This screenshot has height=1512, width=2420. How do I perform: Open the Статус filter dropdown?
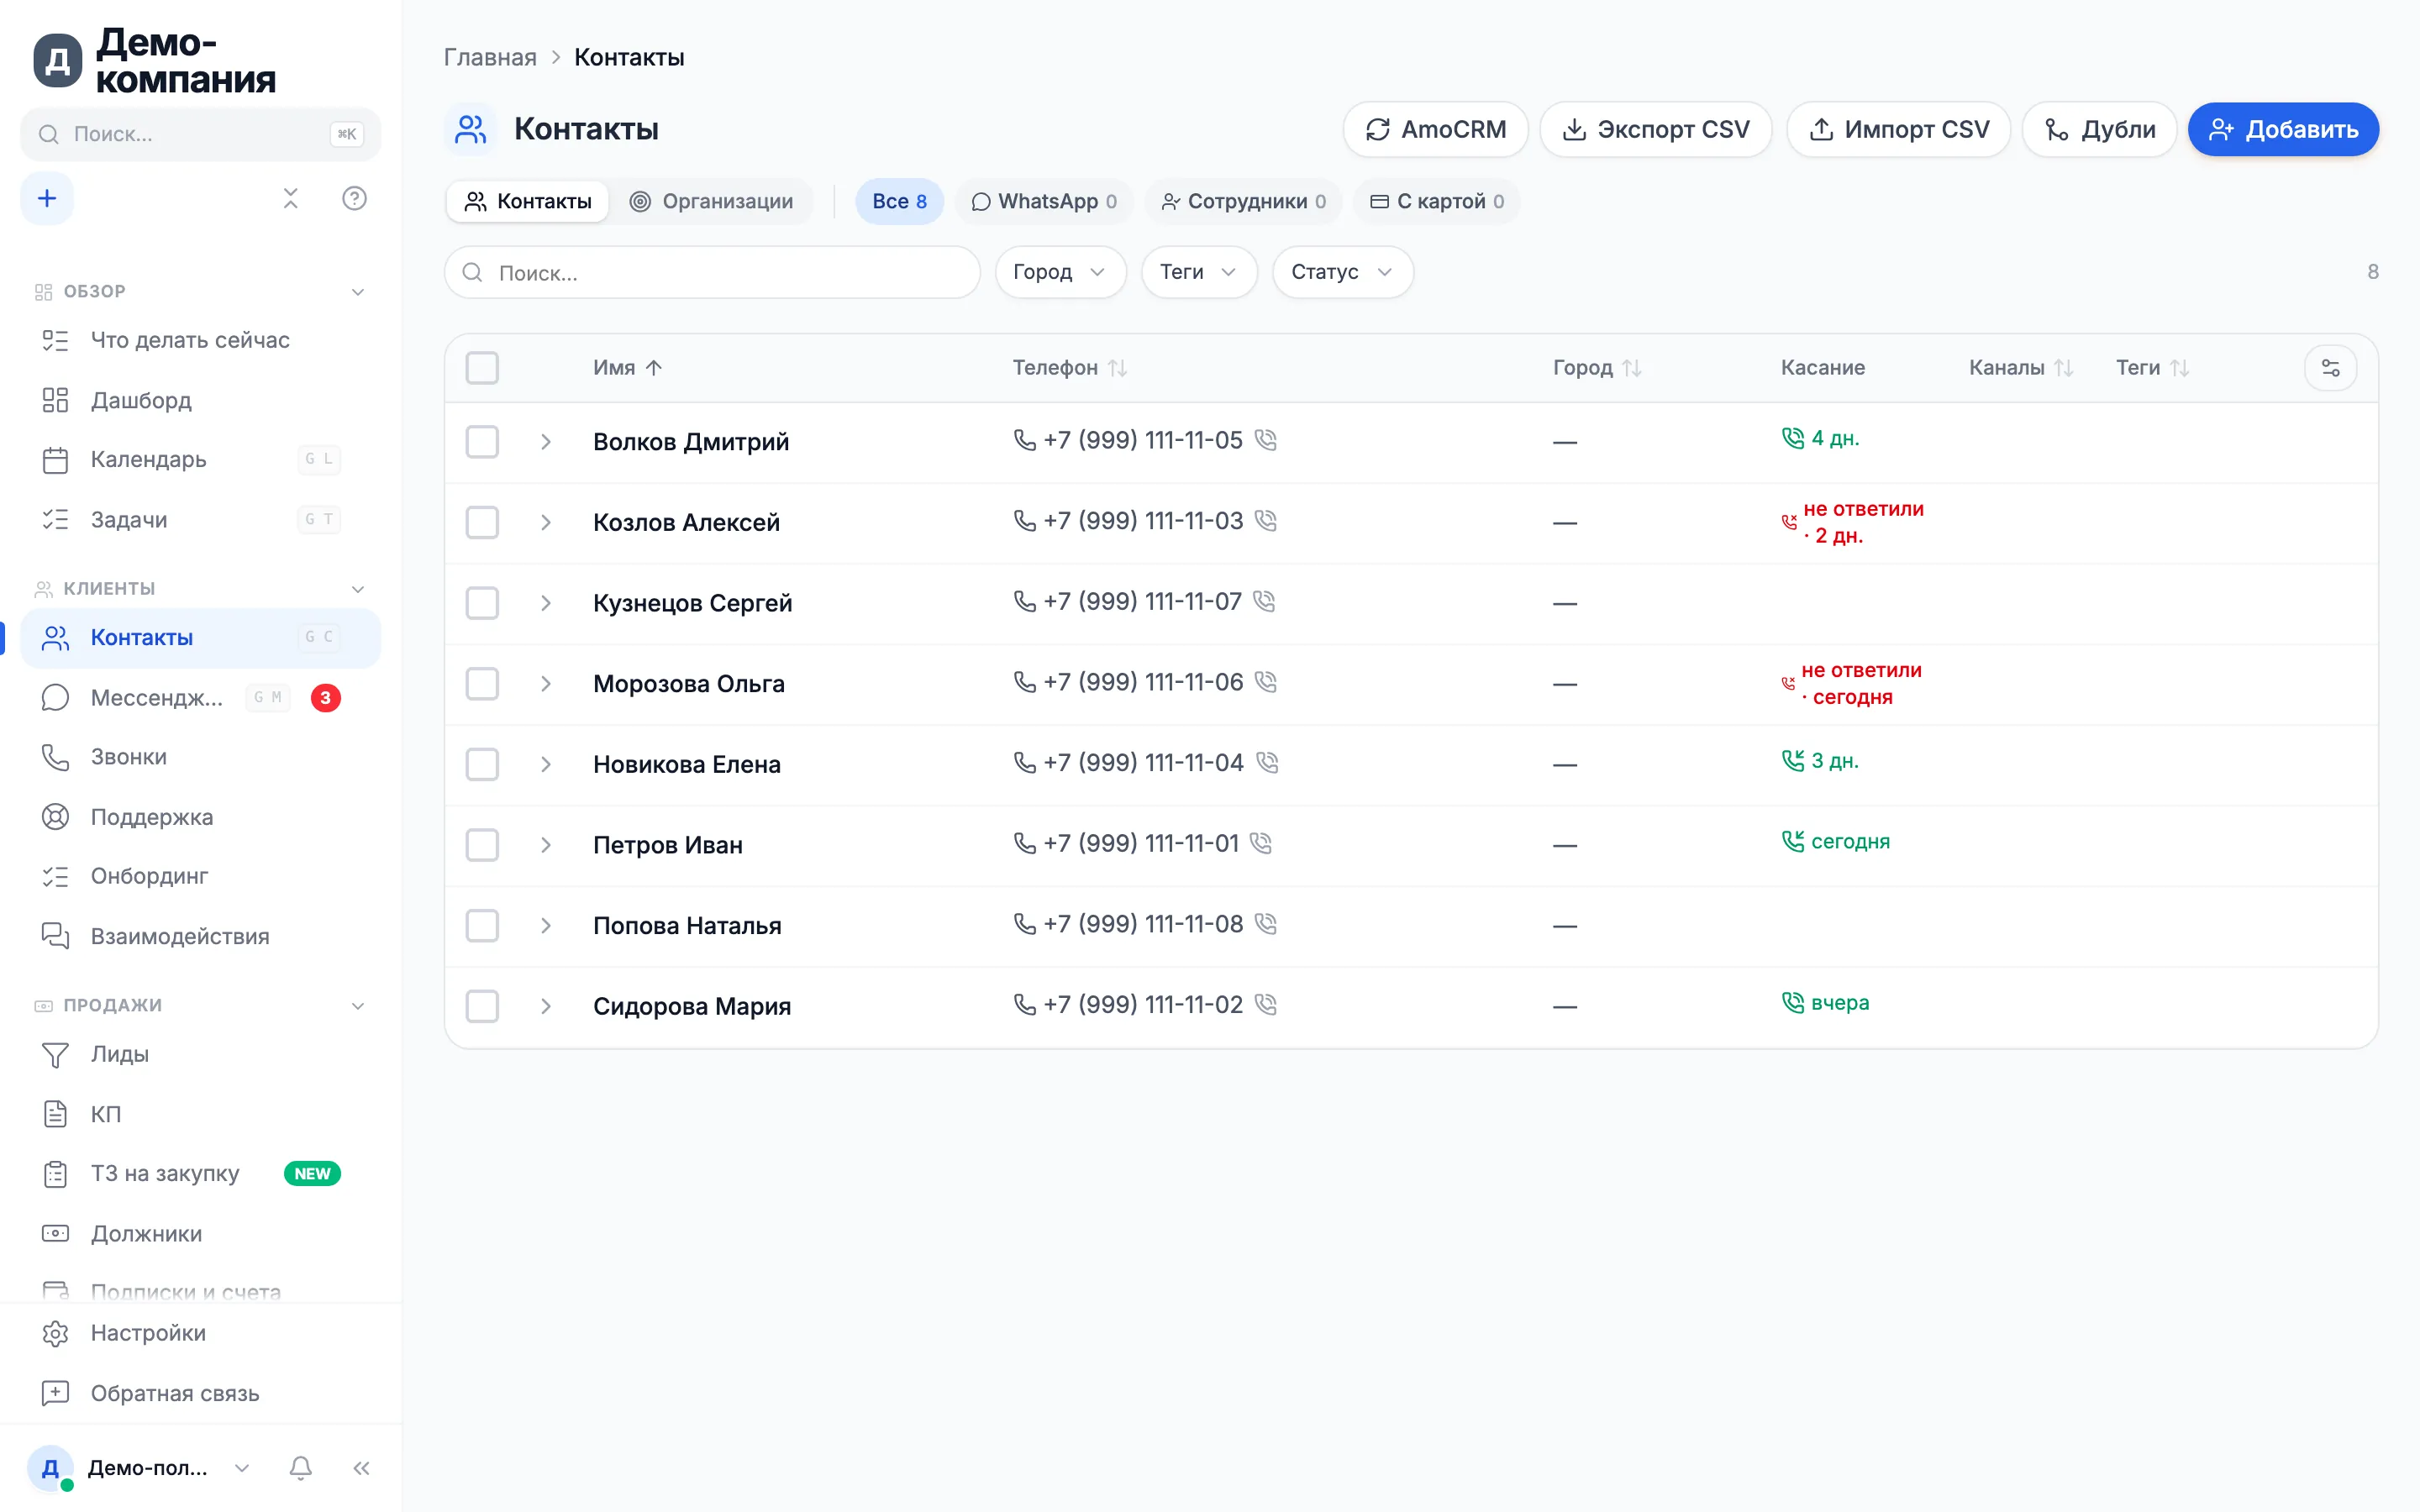(1342, 272)
